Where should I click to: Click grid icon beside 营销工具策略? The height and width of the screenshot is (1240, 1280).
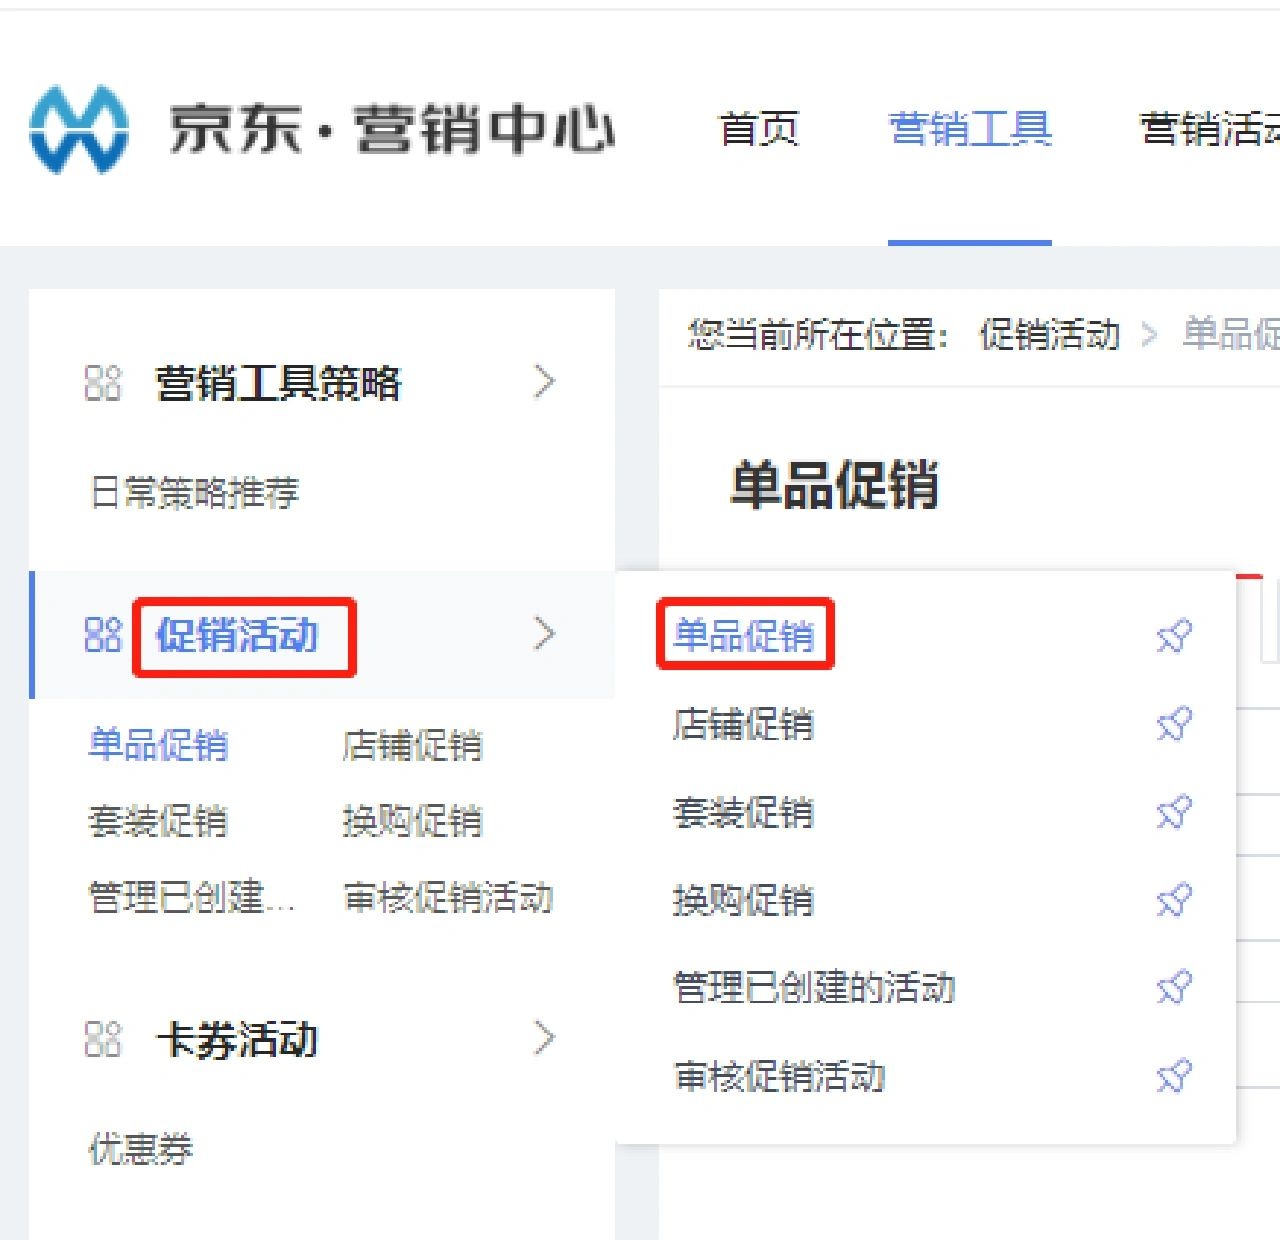(x=103, y=382)
